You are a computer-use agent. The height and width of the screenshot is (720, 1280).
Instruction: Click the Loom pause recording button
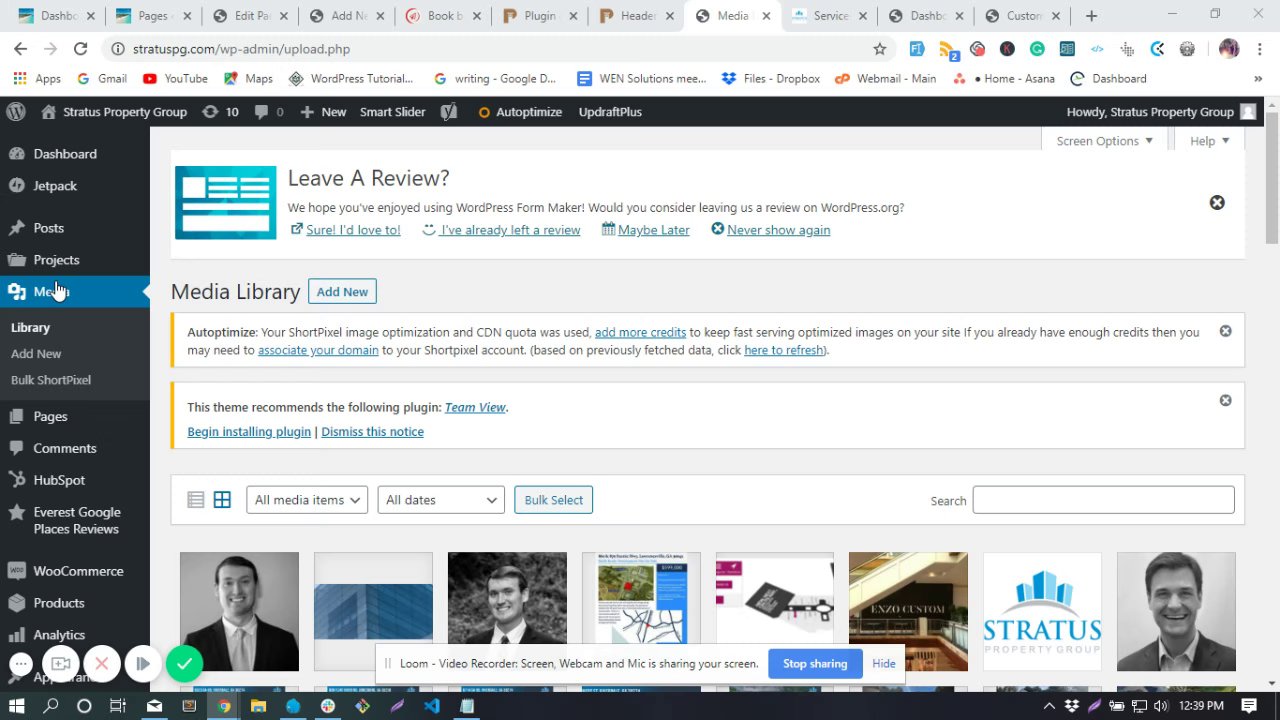143,664
